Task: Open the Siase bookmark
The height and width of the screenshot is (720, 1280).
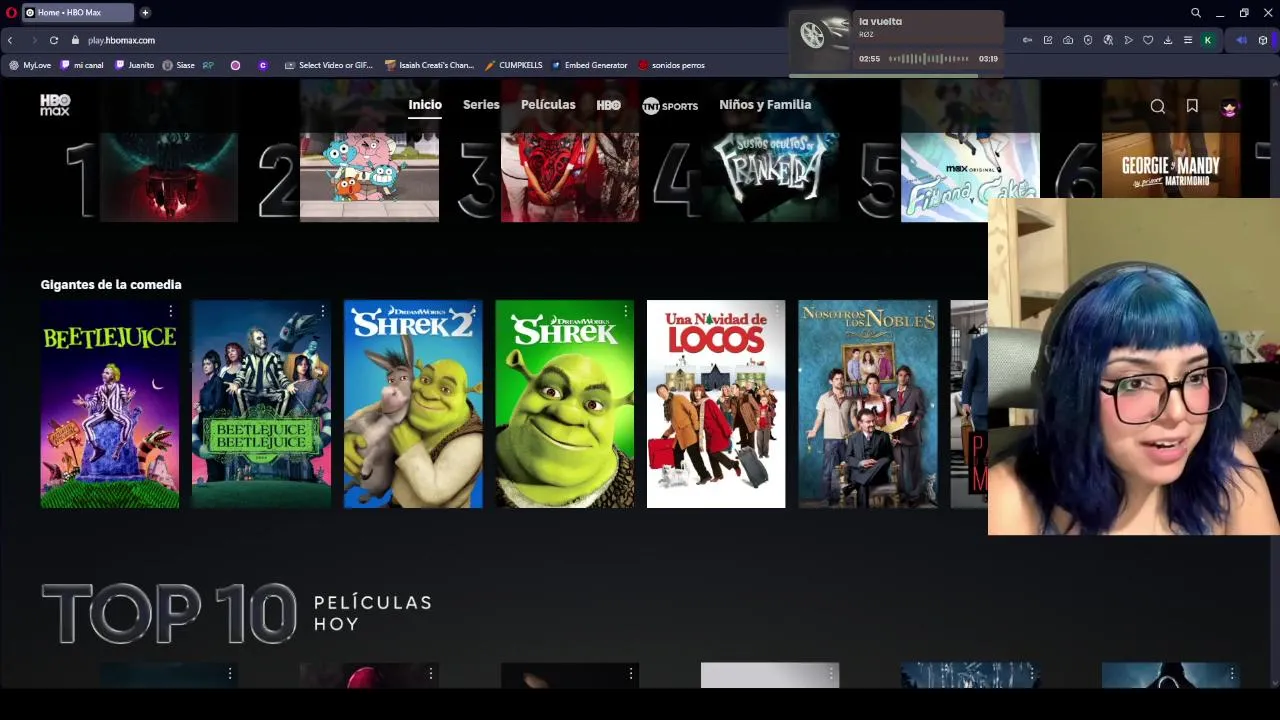Action: pyautogui.click(x=179, y=65)
